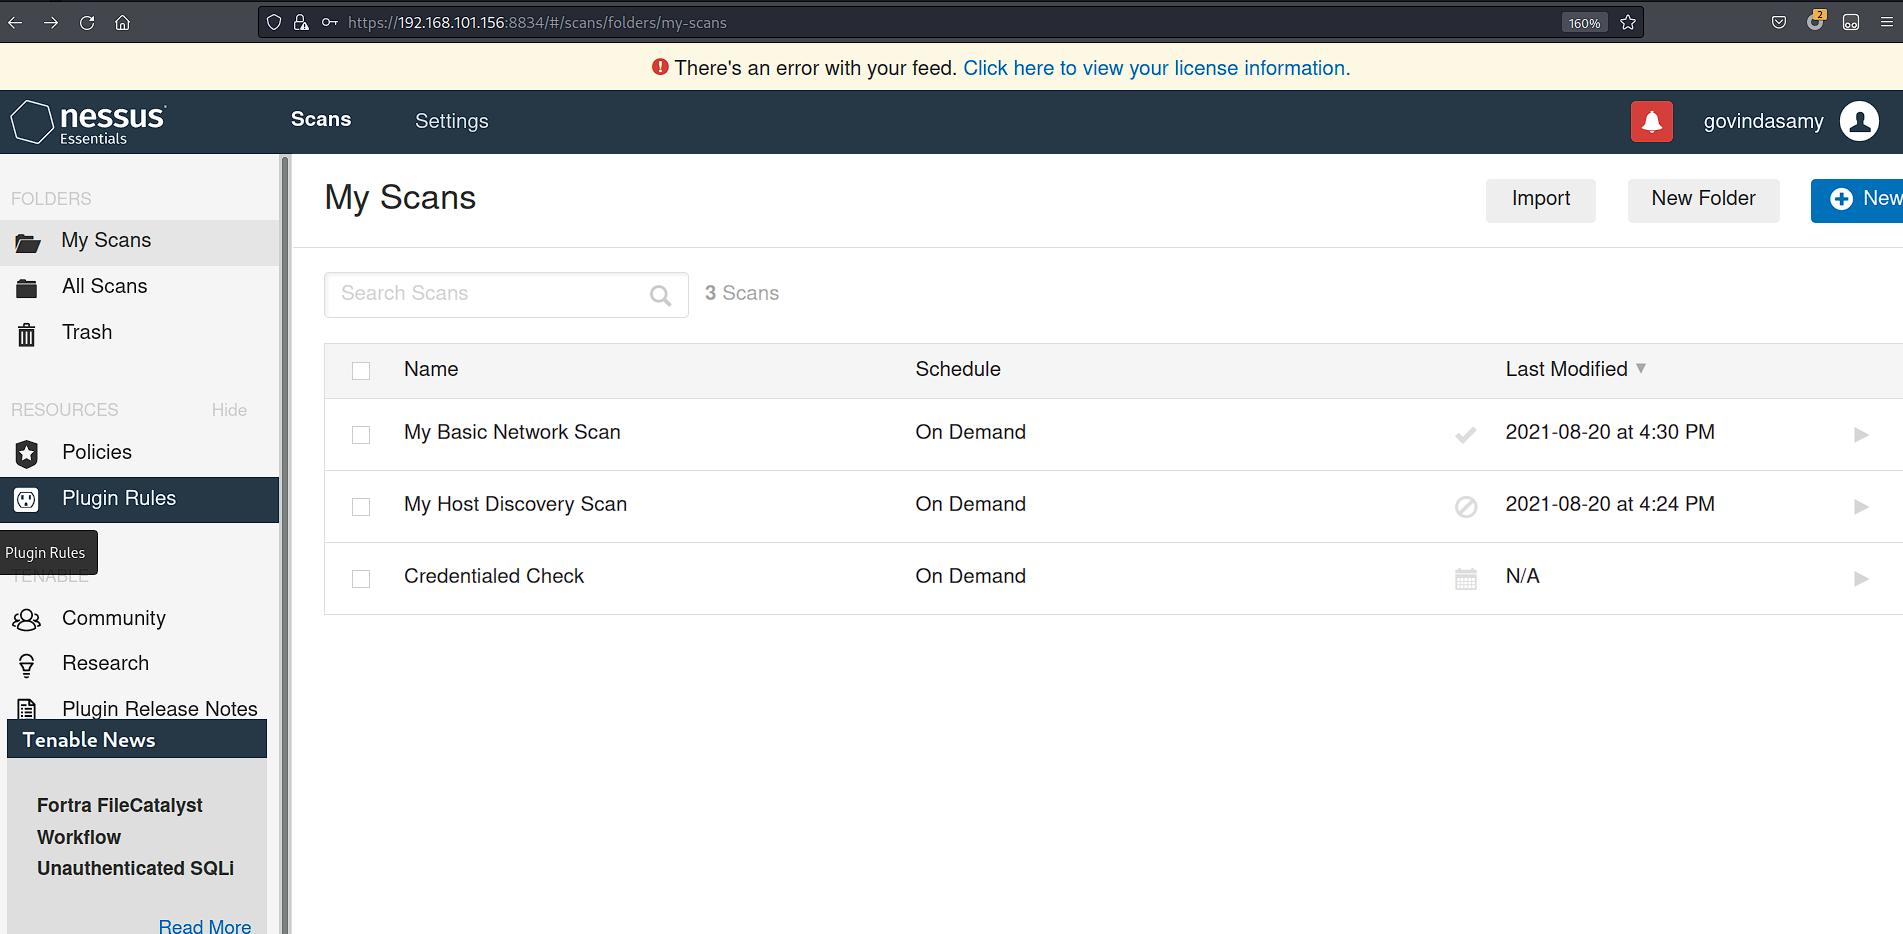The width and height of the screenshot is (1903, 934).
Task: Reload the page with browser refresh icon
Action: click(87, 22)
